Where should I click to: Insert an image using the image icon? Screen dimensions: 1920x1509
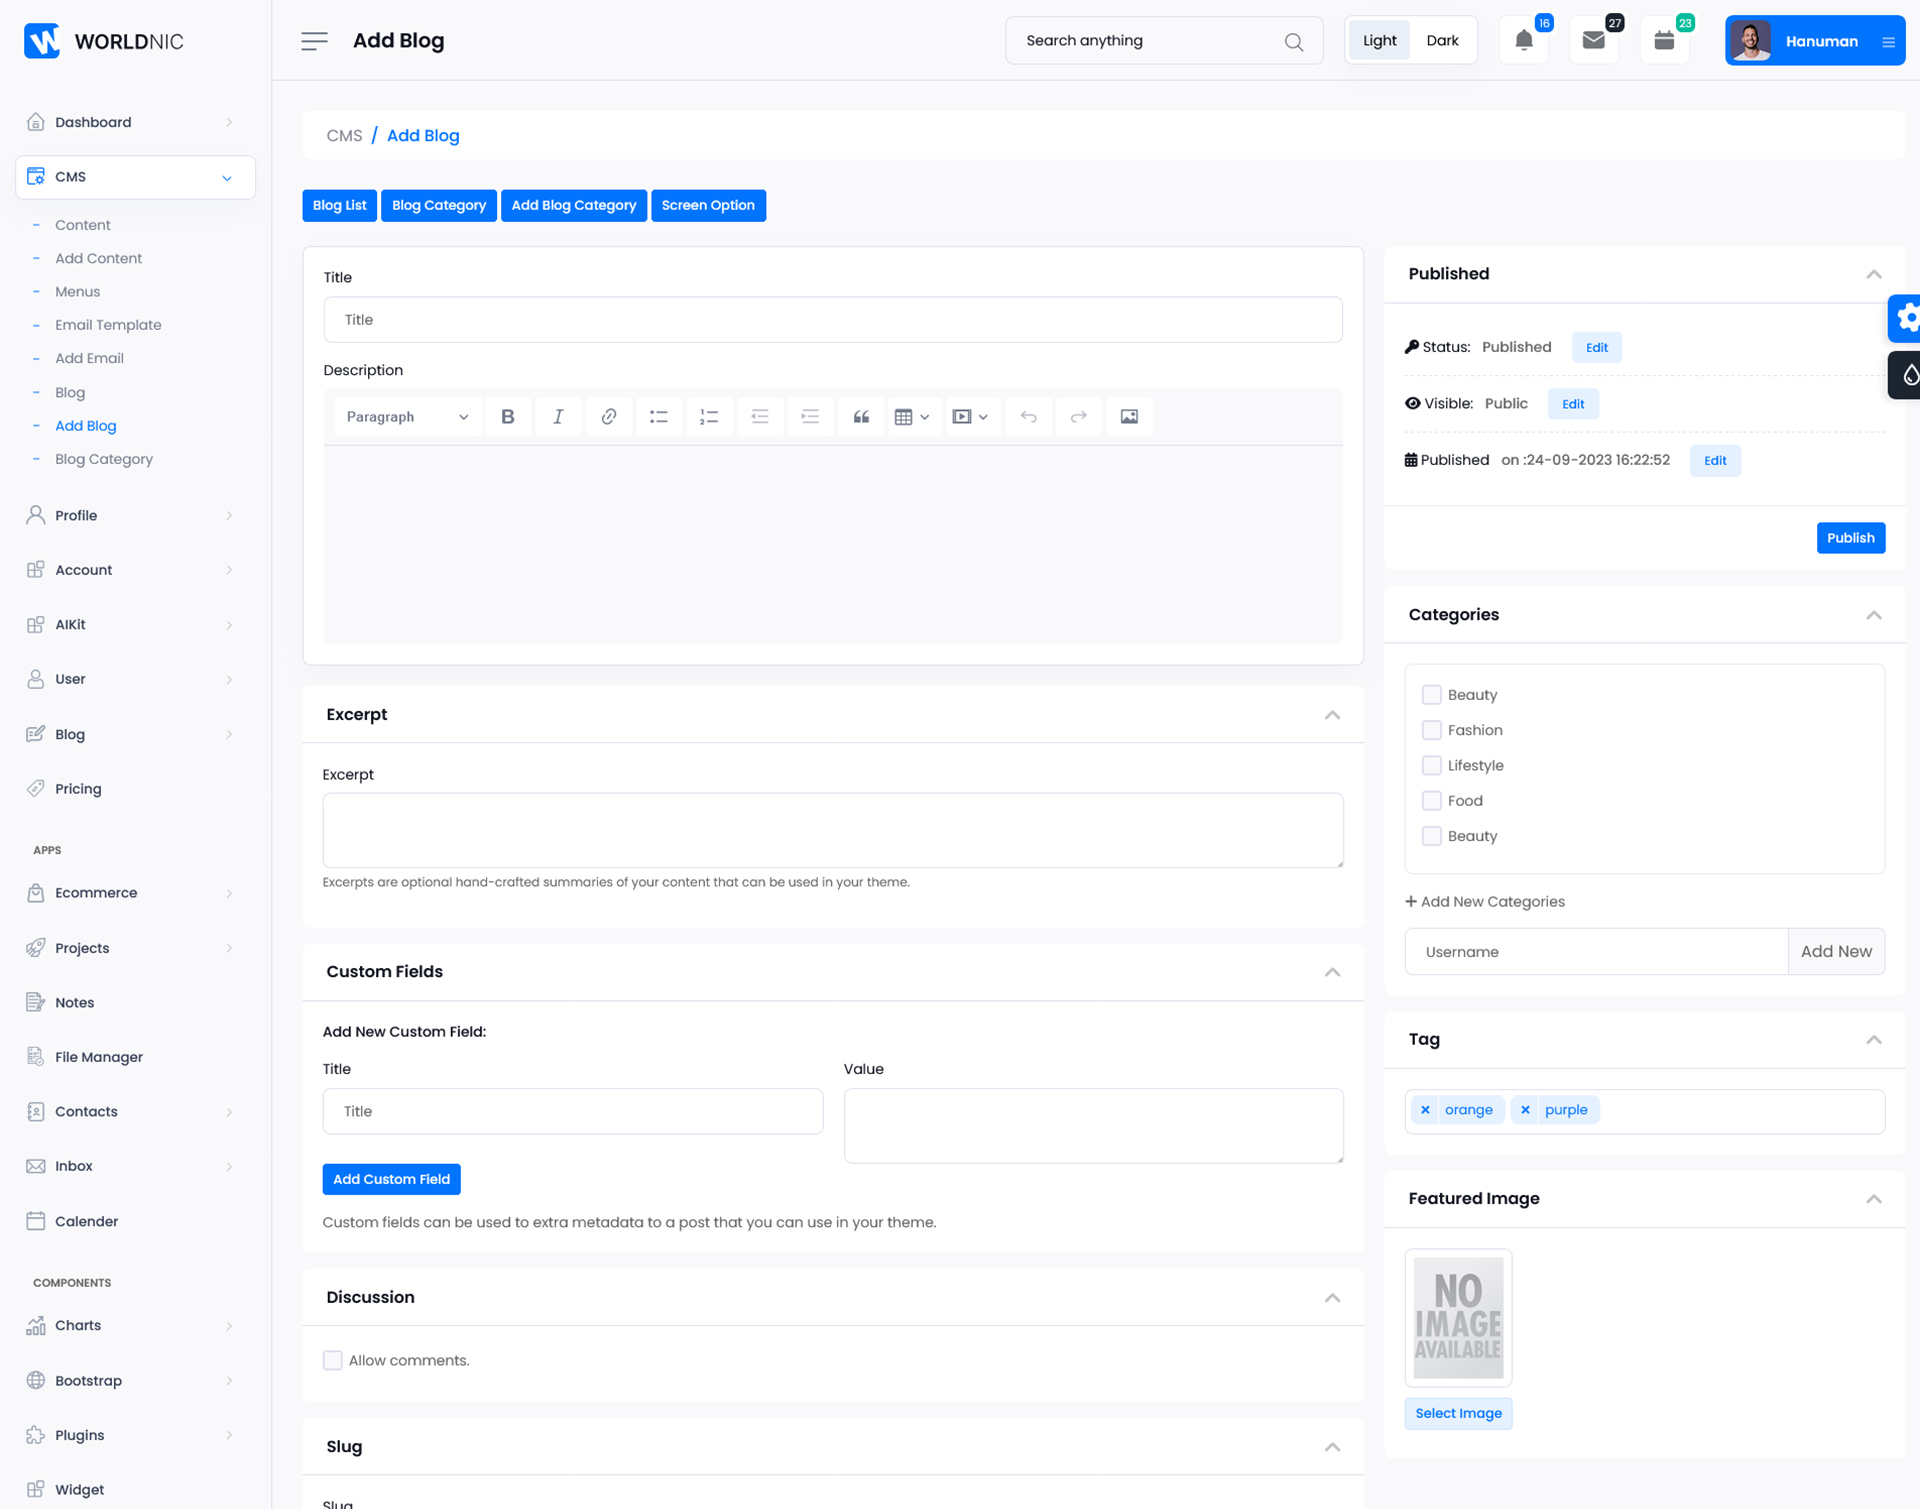point(1129,417)
